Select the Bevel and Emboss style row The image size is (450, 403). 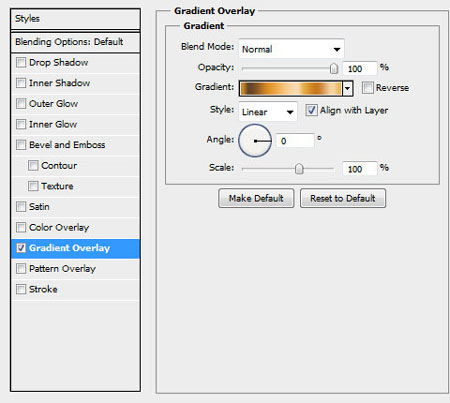click(x=75, y=145)
